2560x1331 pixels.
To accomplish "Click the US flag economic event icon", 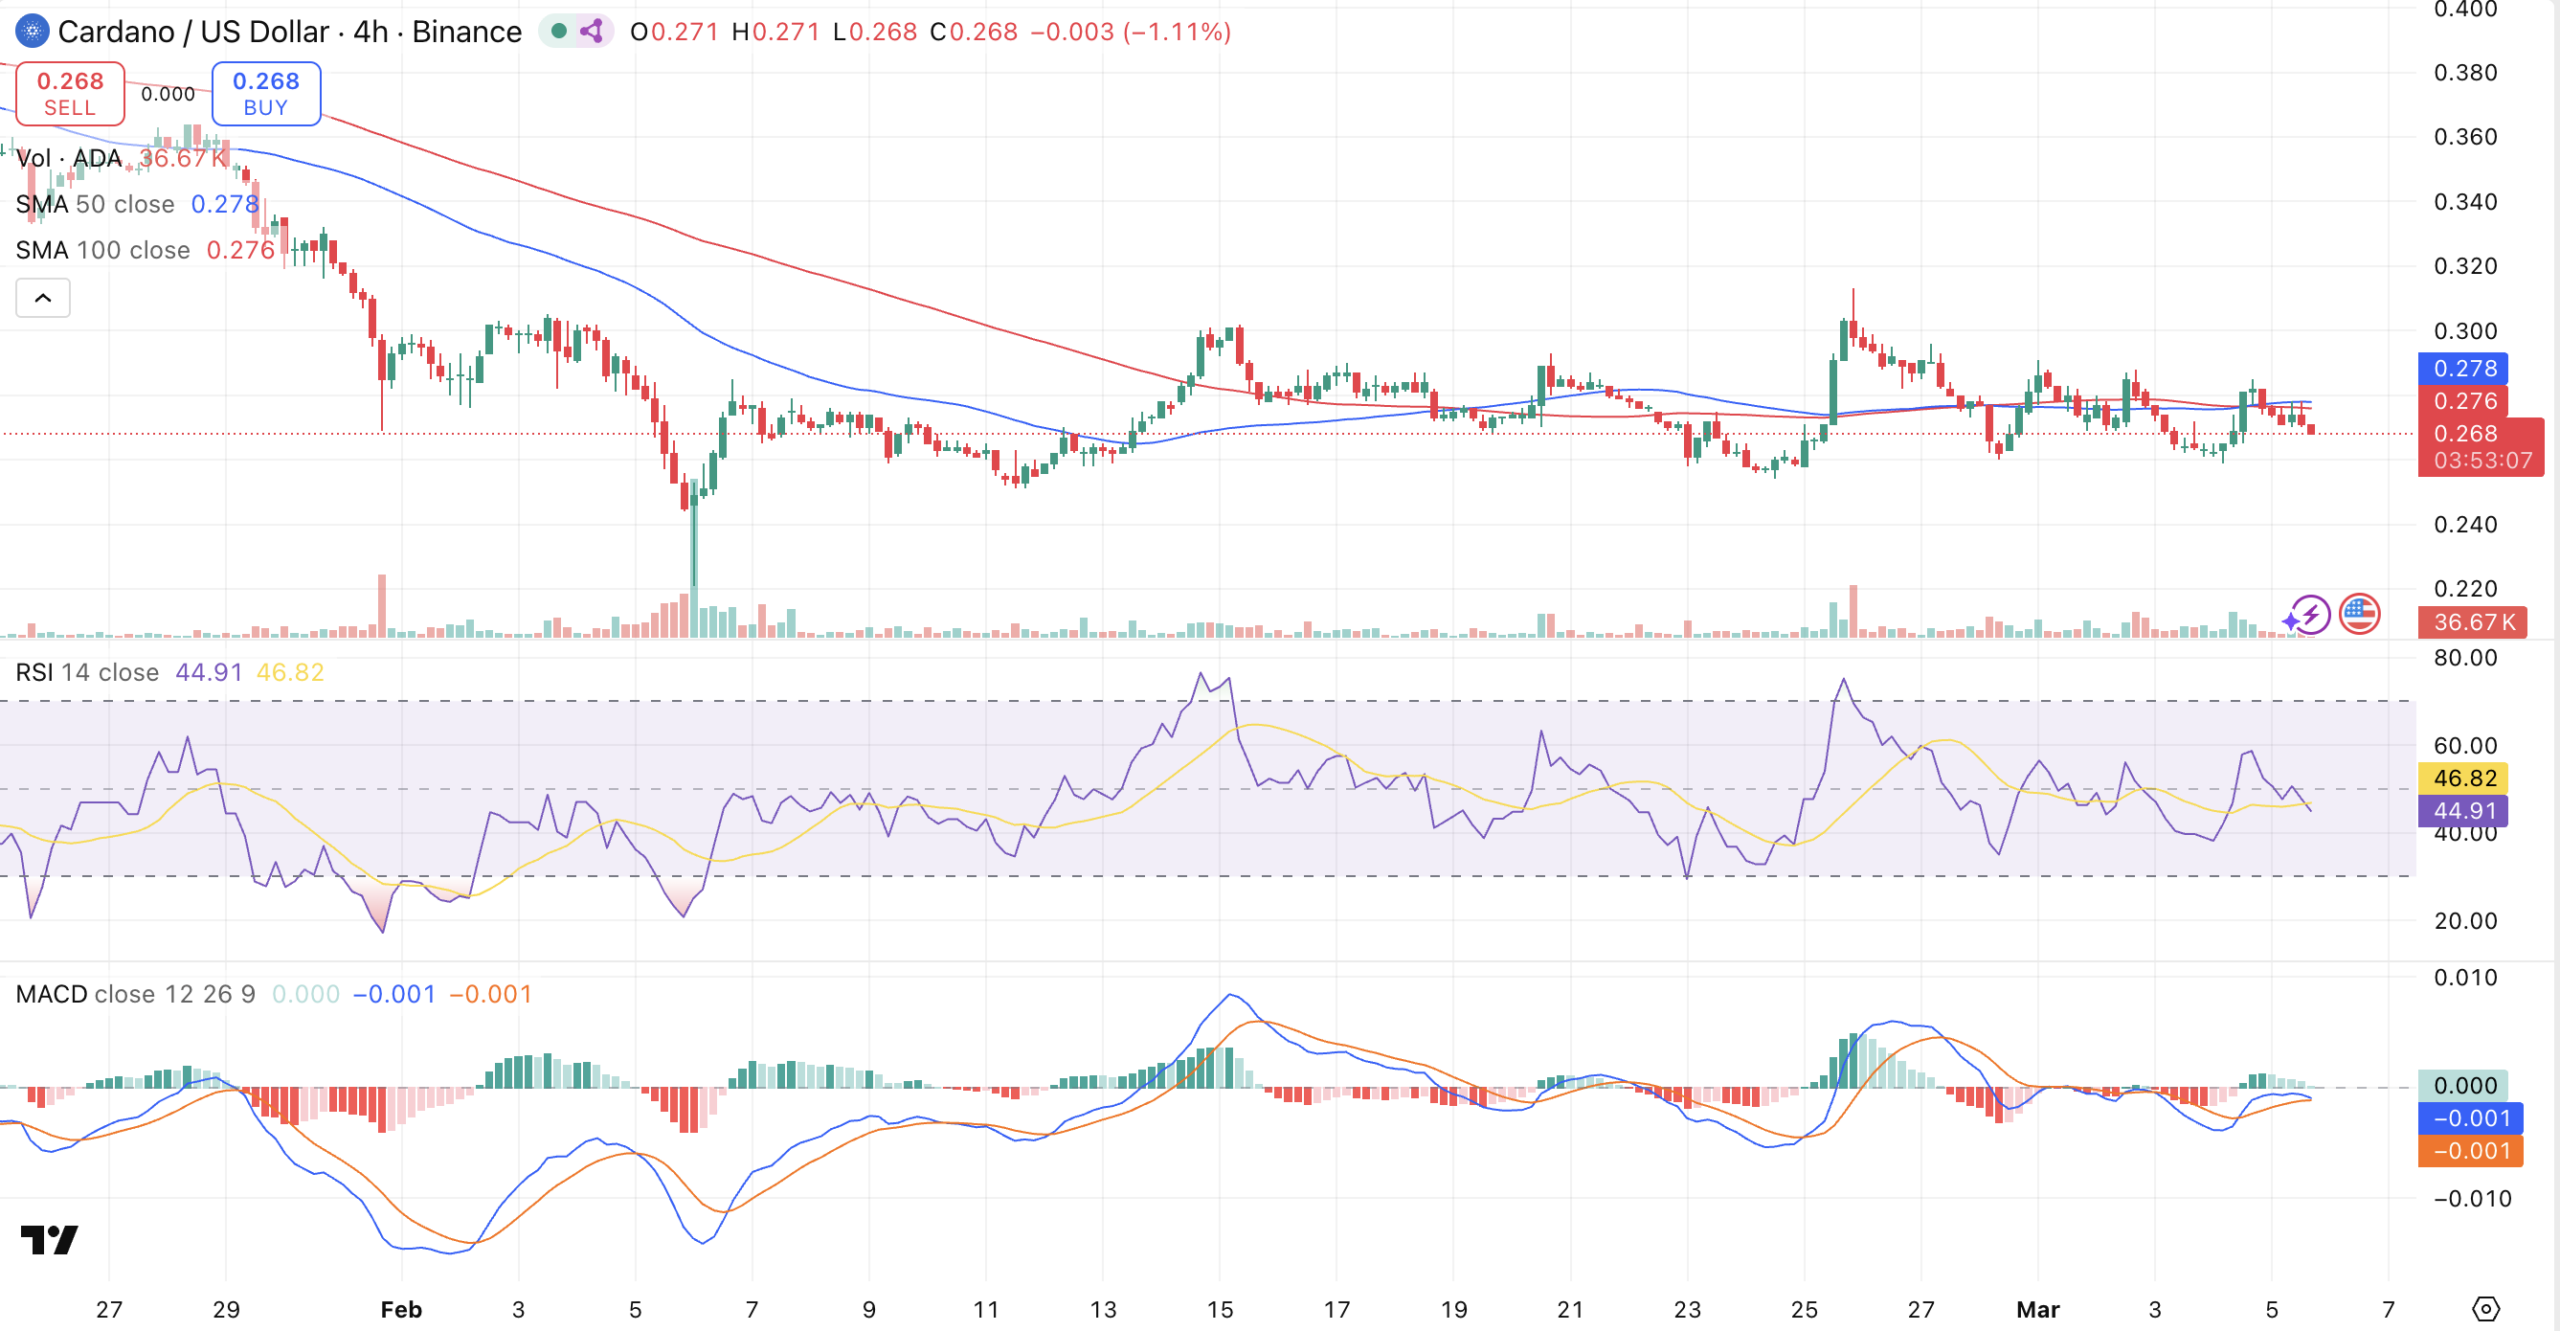I will (2360, 614).
